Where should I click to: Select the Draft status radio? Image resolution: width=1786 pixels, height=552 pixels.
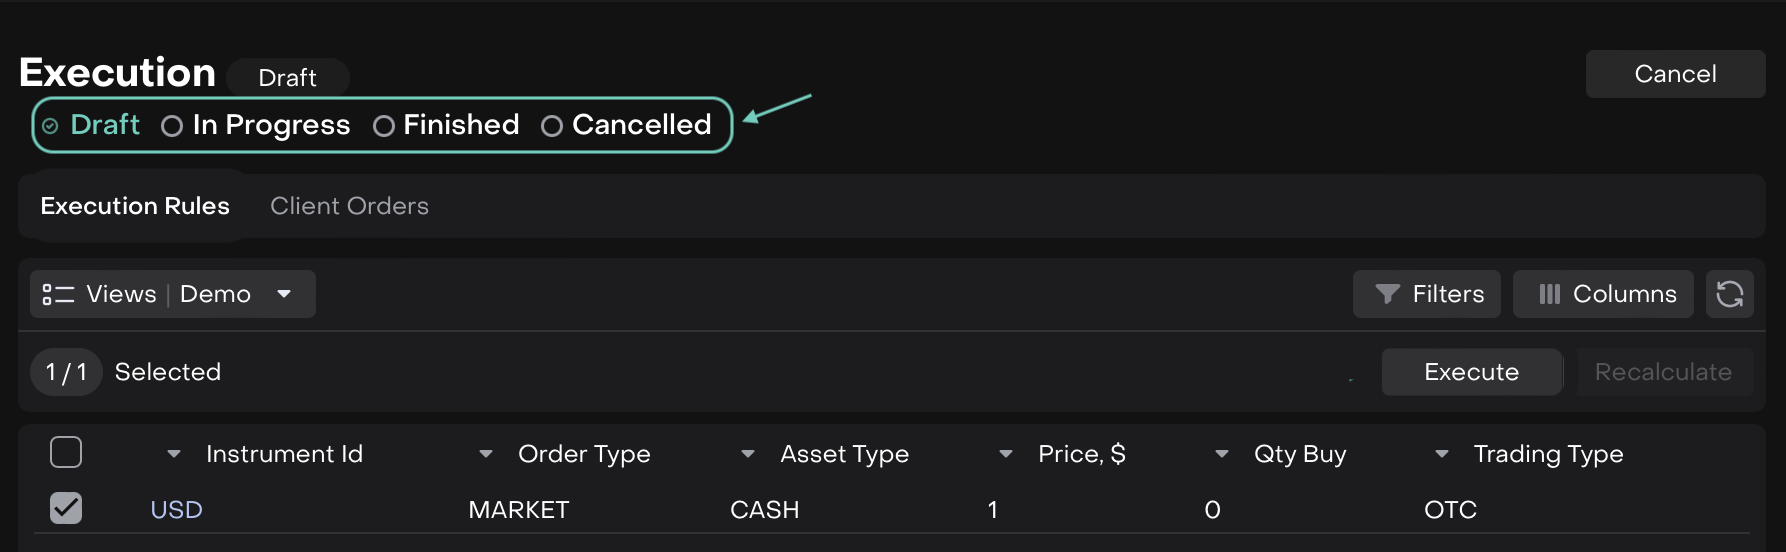[50, 126]
